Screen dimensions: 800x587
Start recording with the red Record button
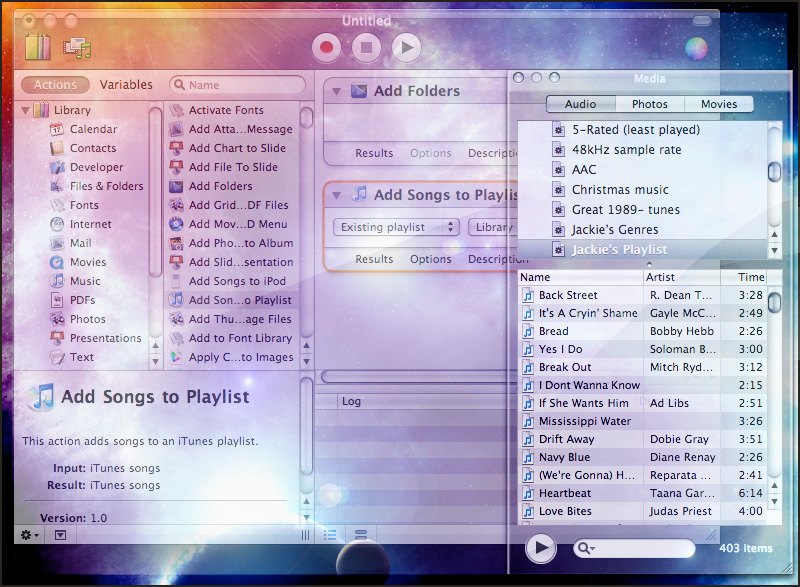tap(327, 47)
